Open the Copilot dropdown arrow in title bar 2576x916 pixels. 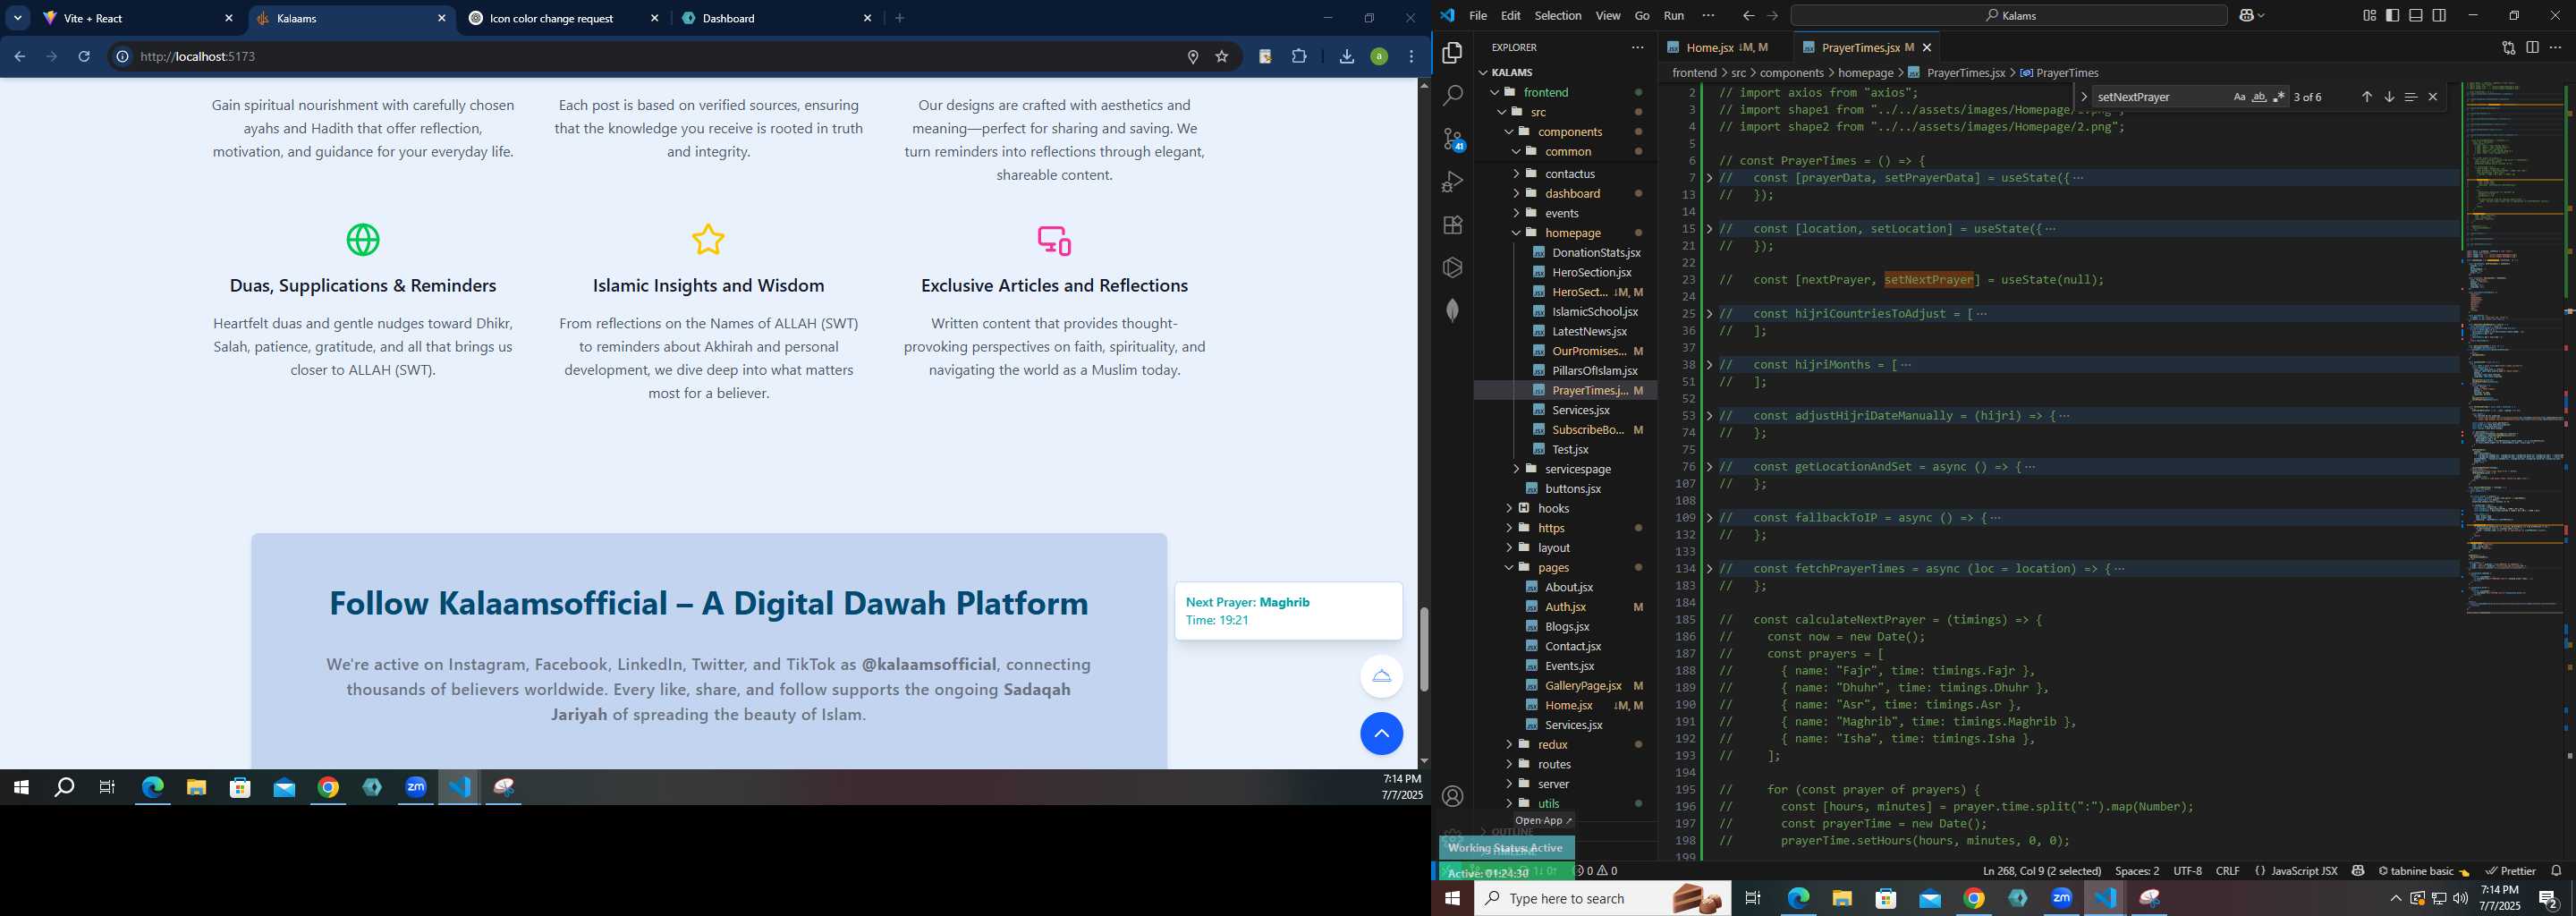click(x=2261, y=15)
